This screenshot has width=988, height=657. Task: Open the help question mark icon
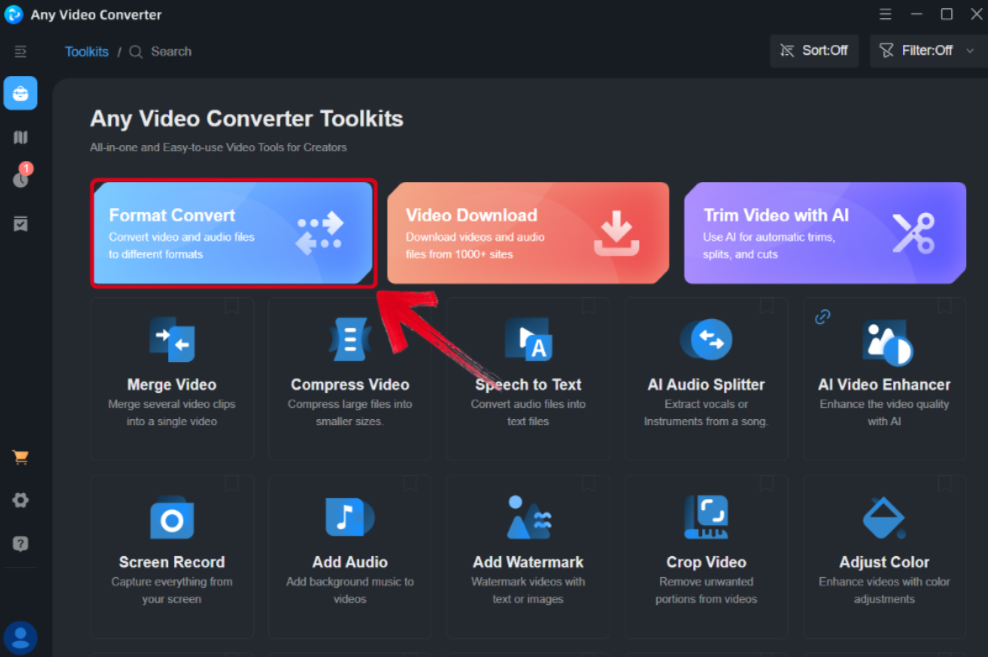click(x=20, y=544)
